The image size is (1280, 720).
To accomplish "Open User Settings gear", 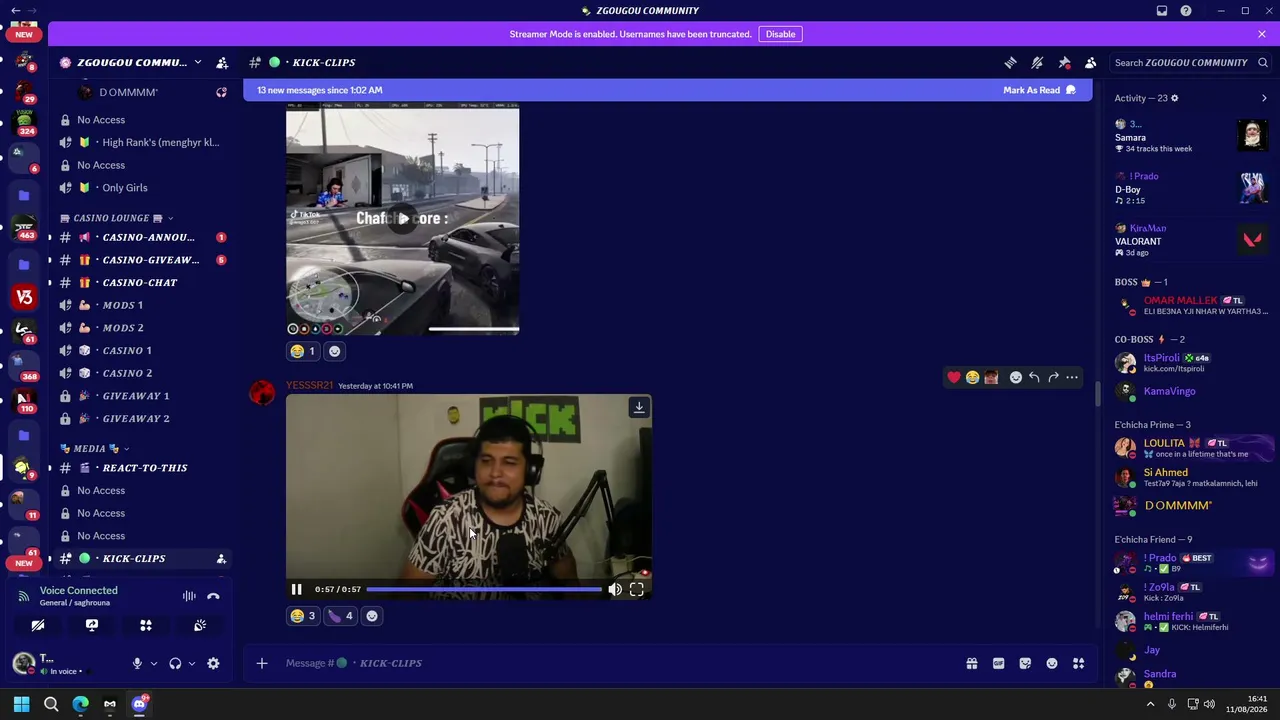I will [x=213, y=663].
